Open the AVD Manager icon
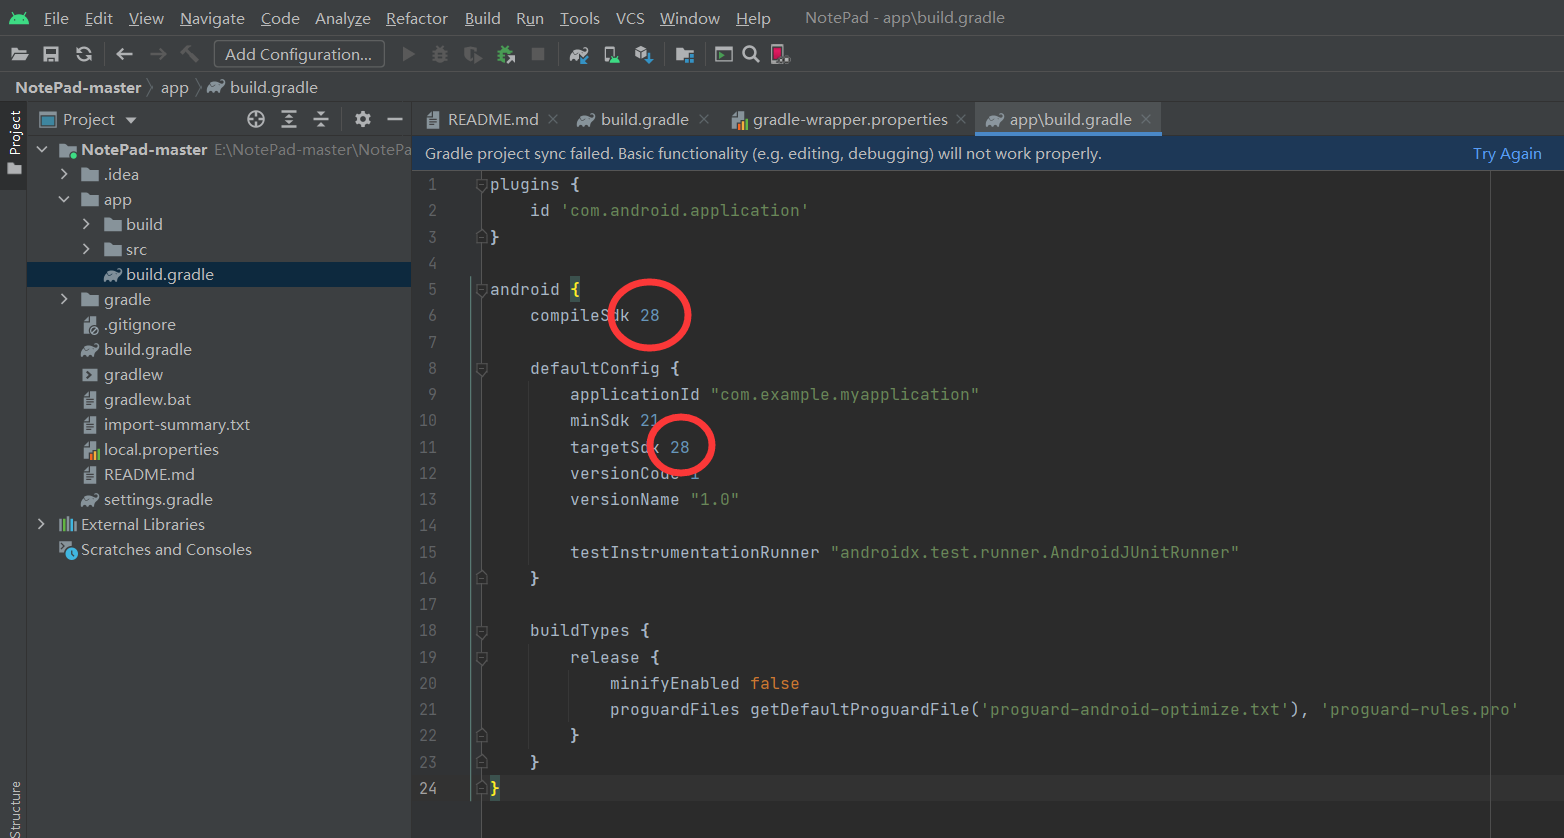The height and width of the screenshot is (838, 1564). tap(611, 54)
